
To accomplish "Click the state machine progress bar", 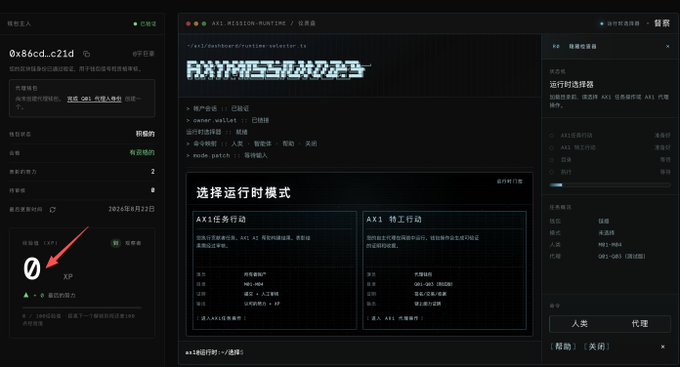I will pos(610,185).
